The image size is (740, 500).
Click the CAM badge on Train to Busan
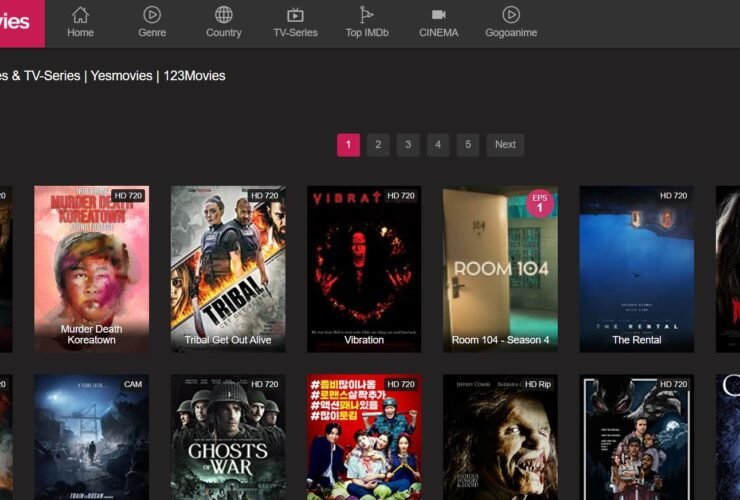(133, 384)
